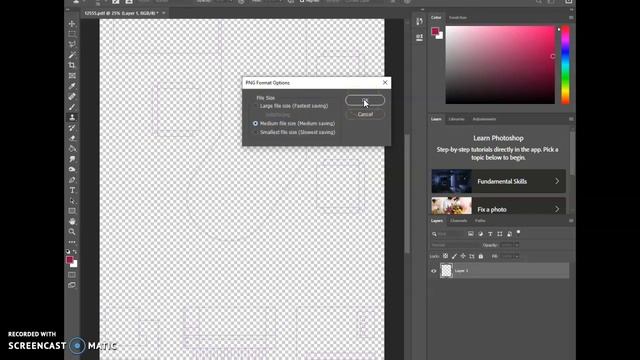Turn layer filtering on or off
This screenshot has height=360, width=640.
pos(518,232)
